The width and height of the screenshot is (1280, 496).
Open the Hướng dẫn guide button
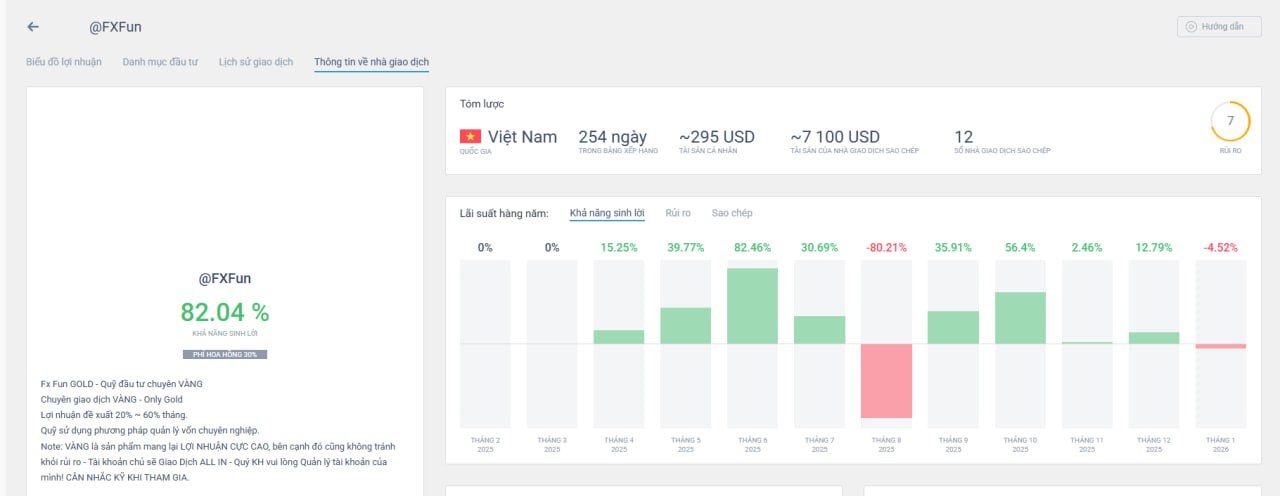[1219, 27]
